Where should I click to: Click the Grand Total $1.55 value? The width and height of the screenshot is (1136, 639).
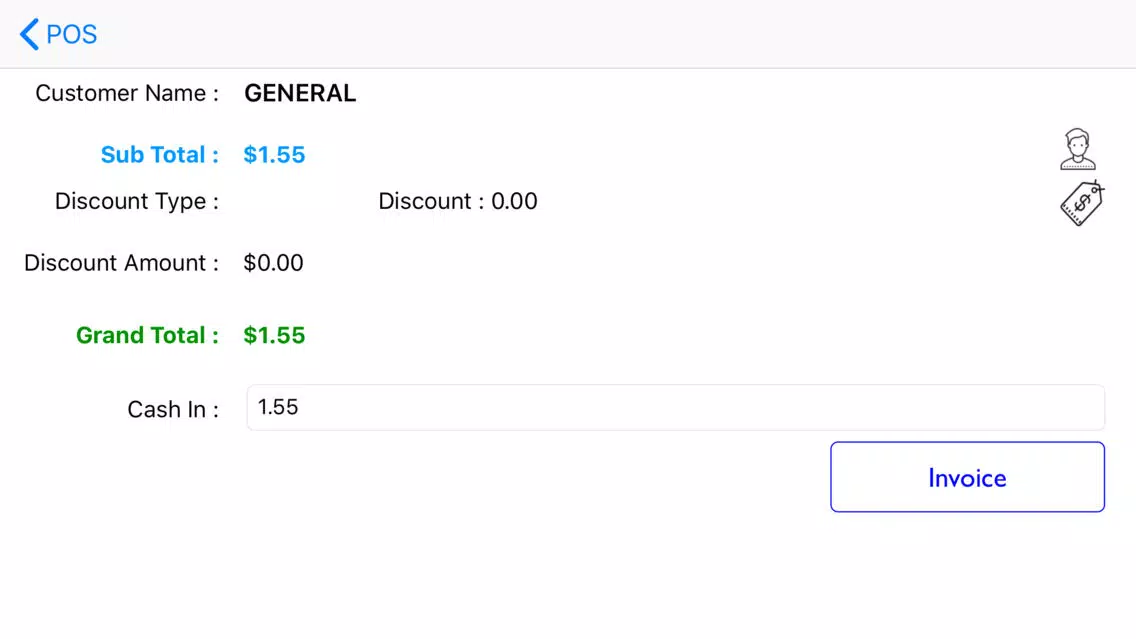274,335
